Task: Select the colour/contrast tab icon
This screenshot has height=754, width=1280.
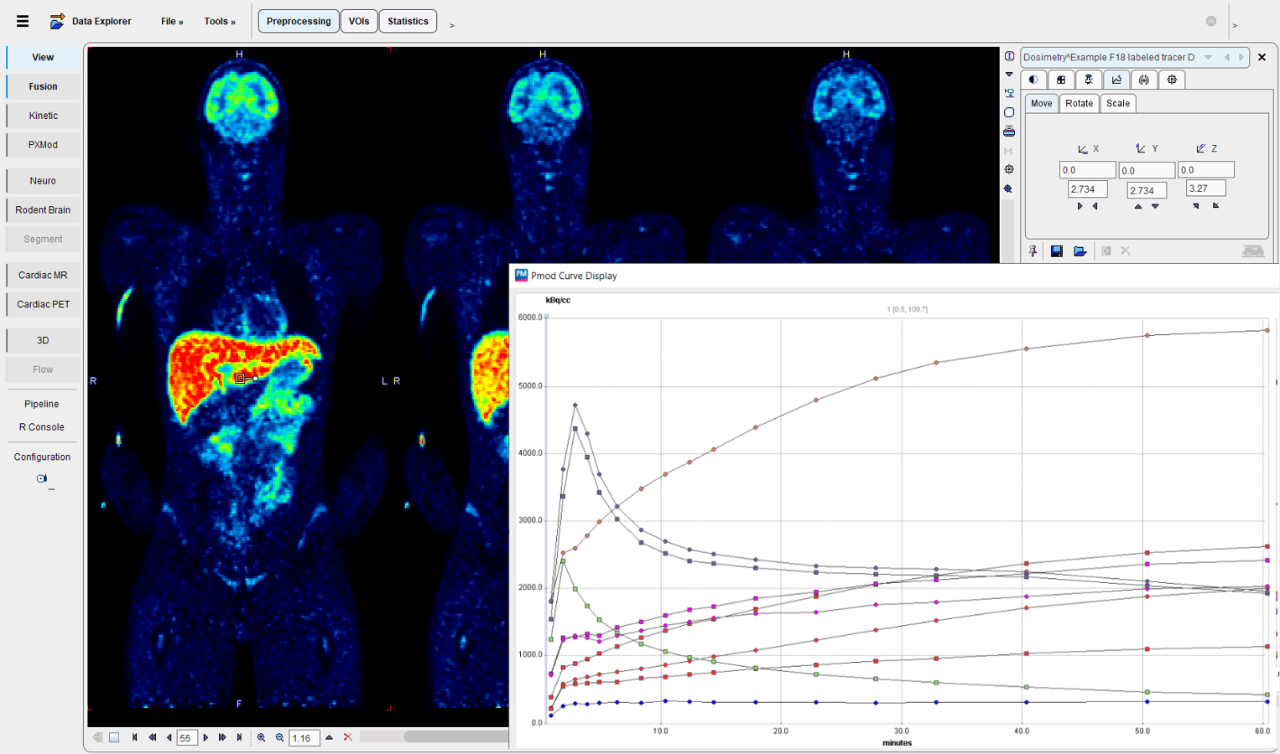Action: (1034, 80)
